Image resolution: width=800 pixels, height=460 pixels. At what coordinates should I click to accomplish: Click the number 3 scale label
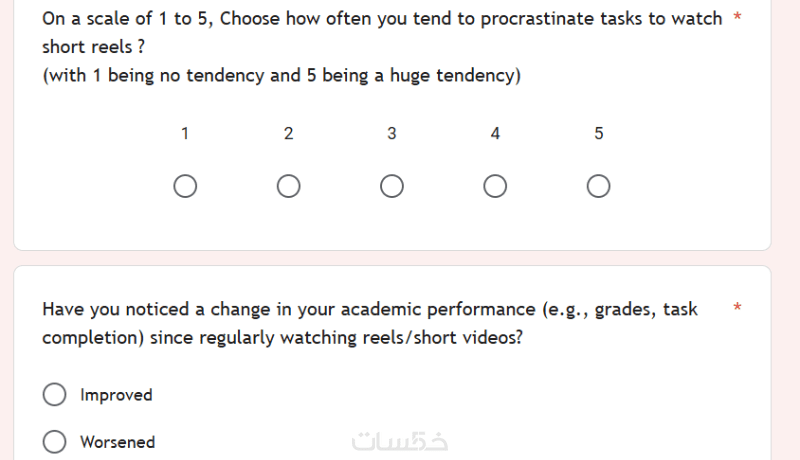[392, 134]
